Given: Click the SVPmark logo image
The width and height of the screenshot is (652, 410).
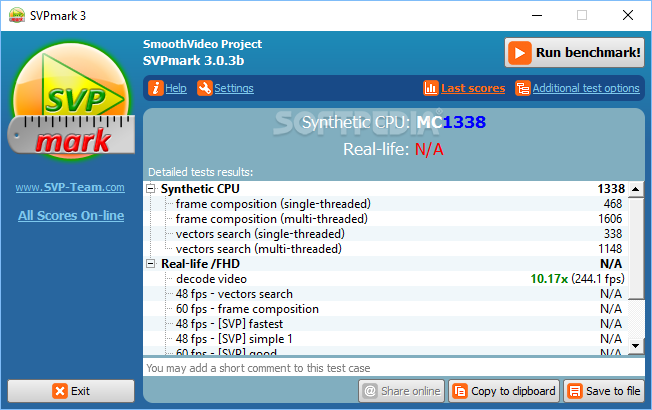Looking at the screenshot, I should click(71, 101).
